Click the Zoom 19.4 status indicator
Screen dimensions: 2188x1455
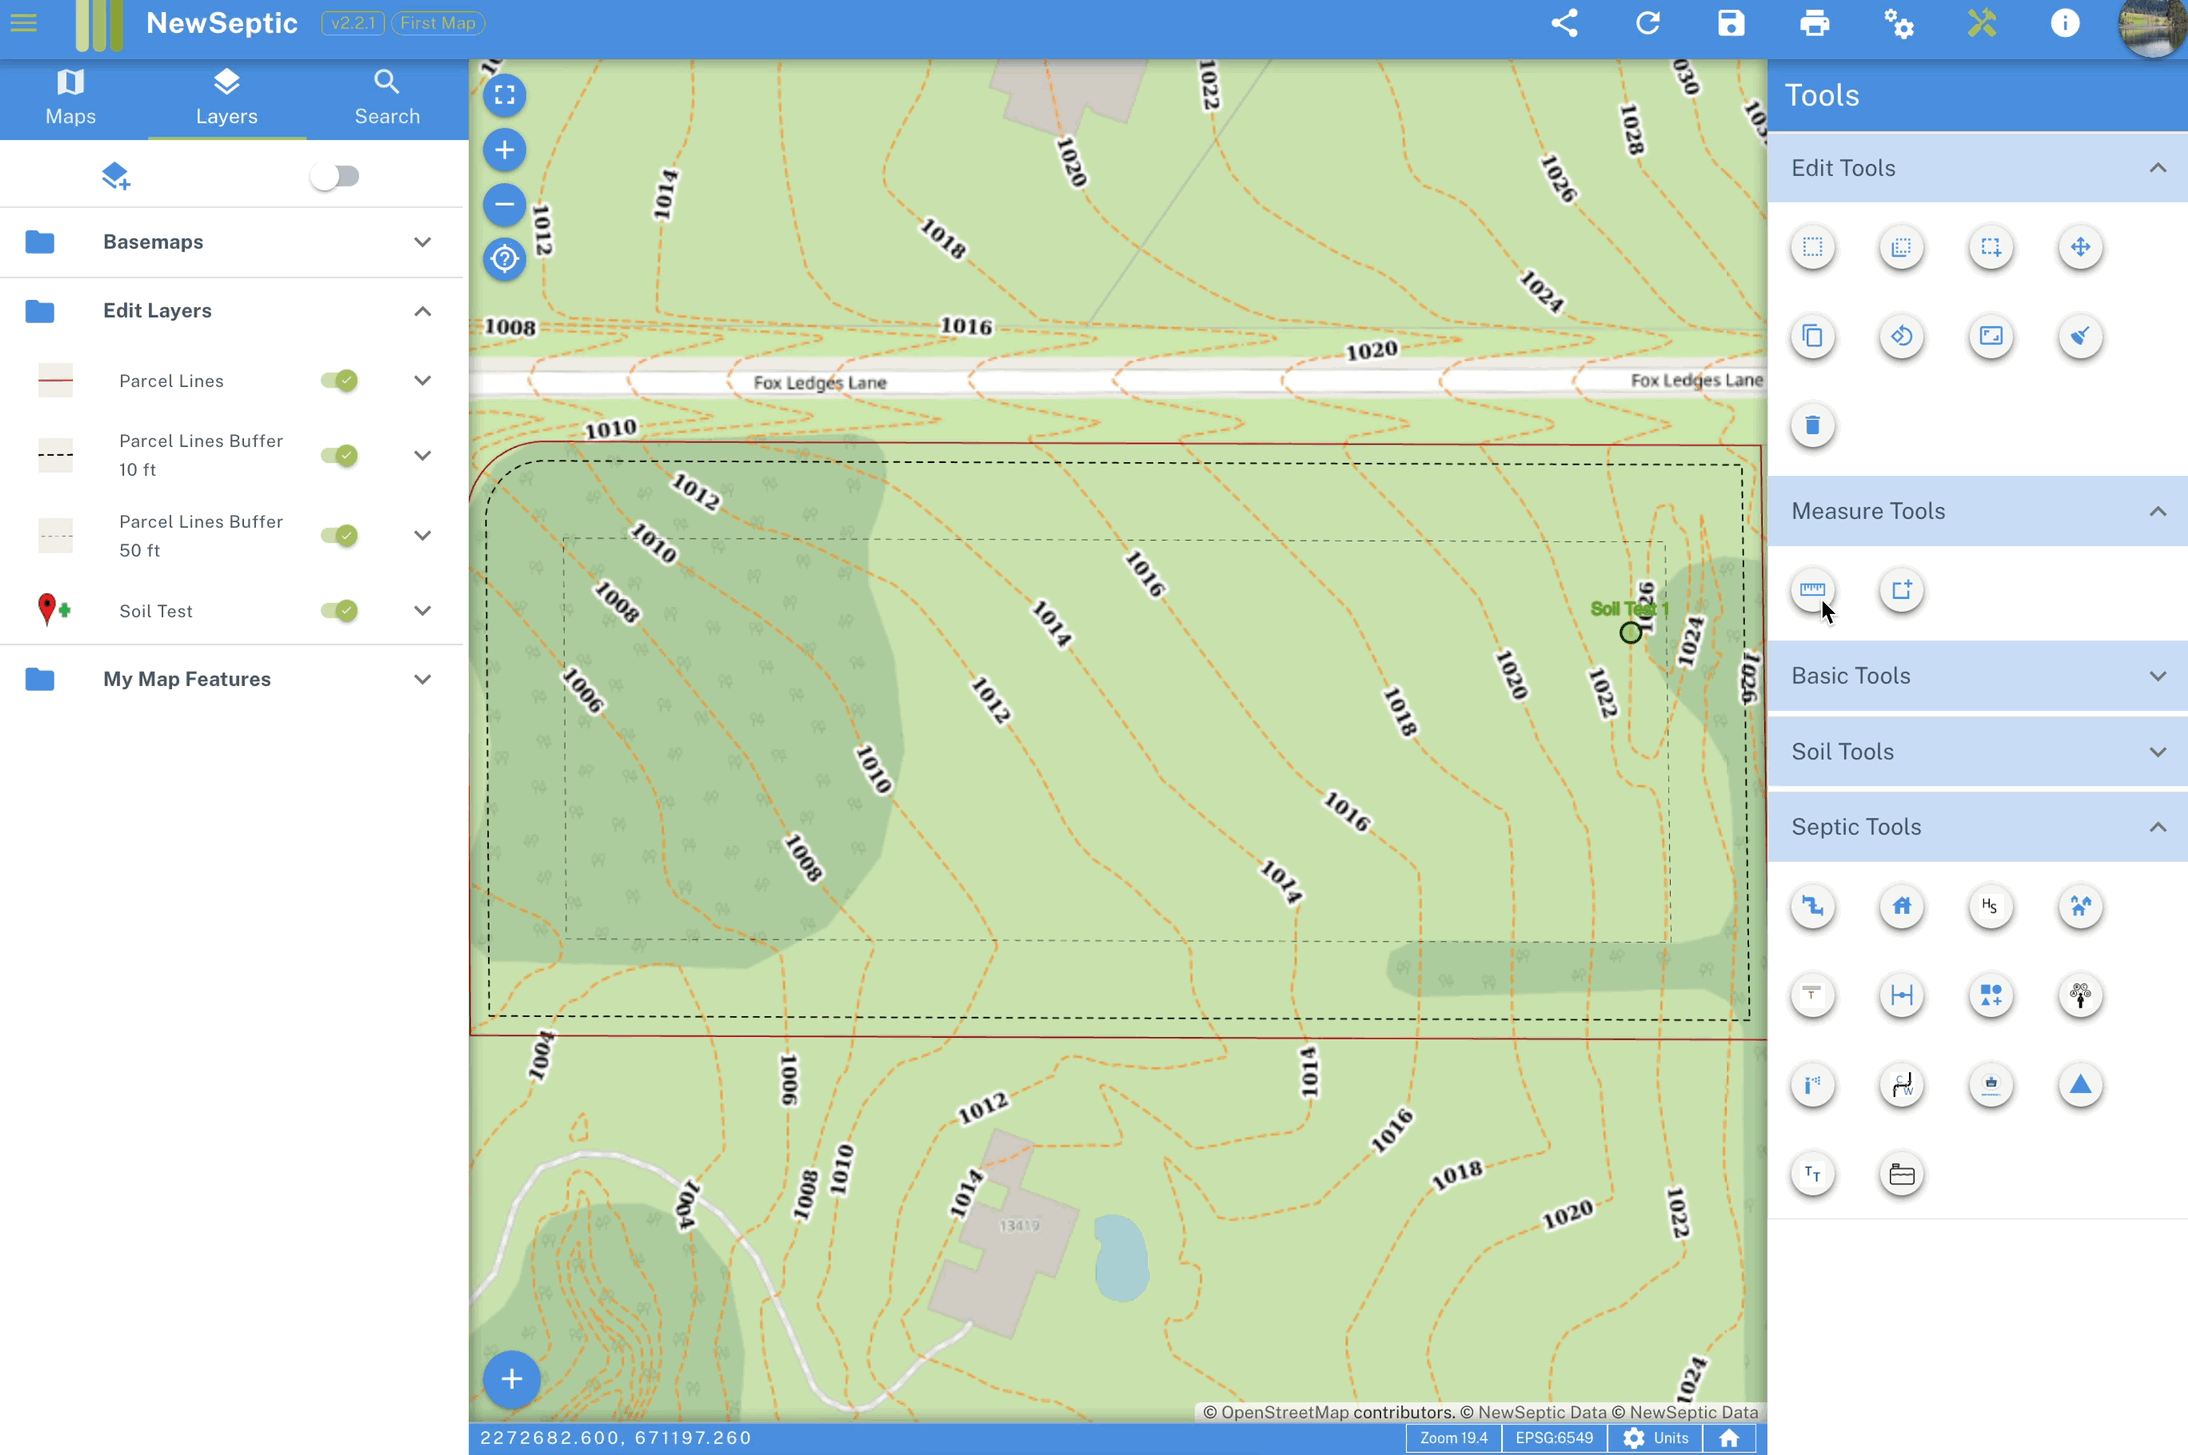pos(1453,1438)
